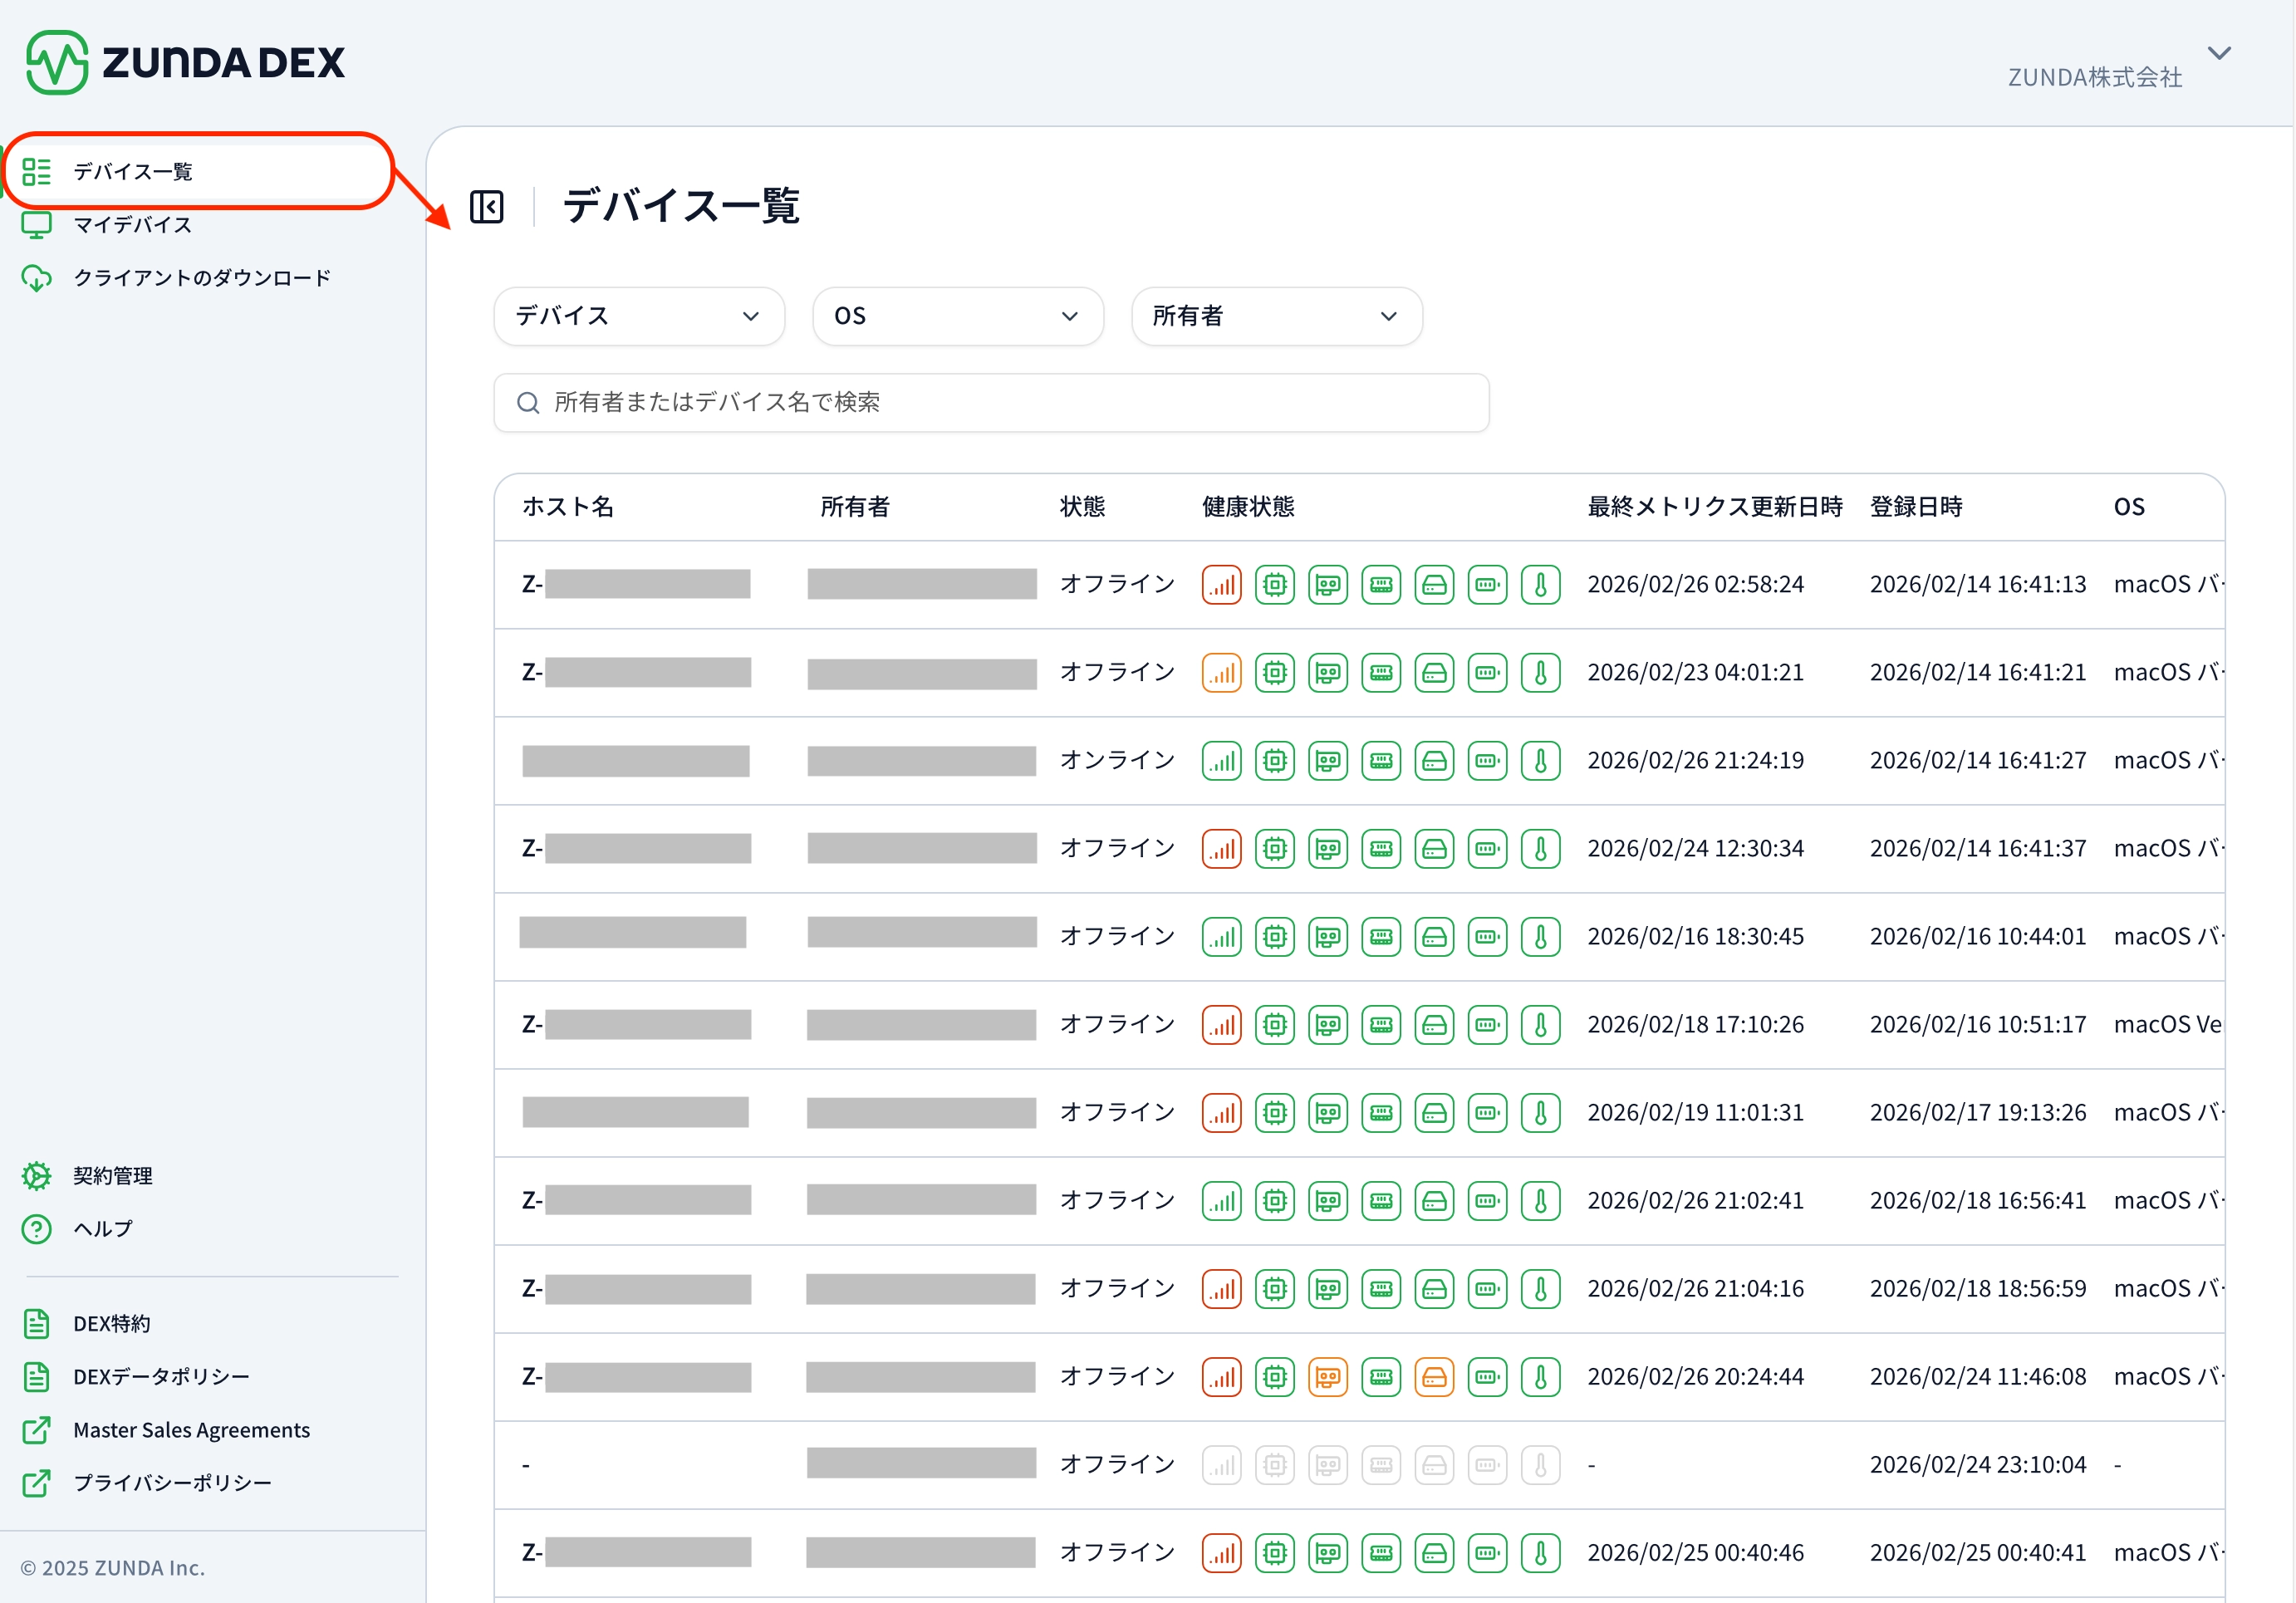Click the orange network signal icon in the second row

[x=1221, y=673]
